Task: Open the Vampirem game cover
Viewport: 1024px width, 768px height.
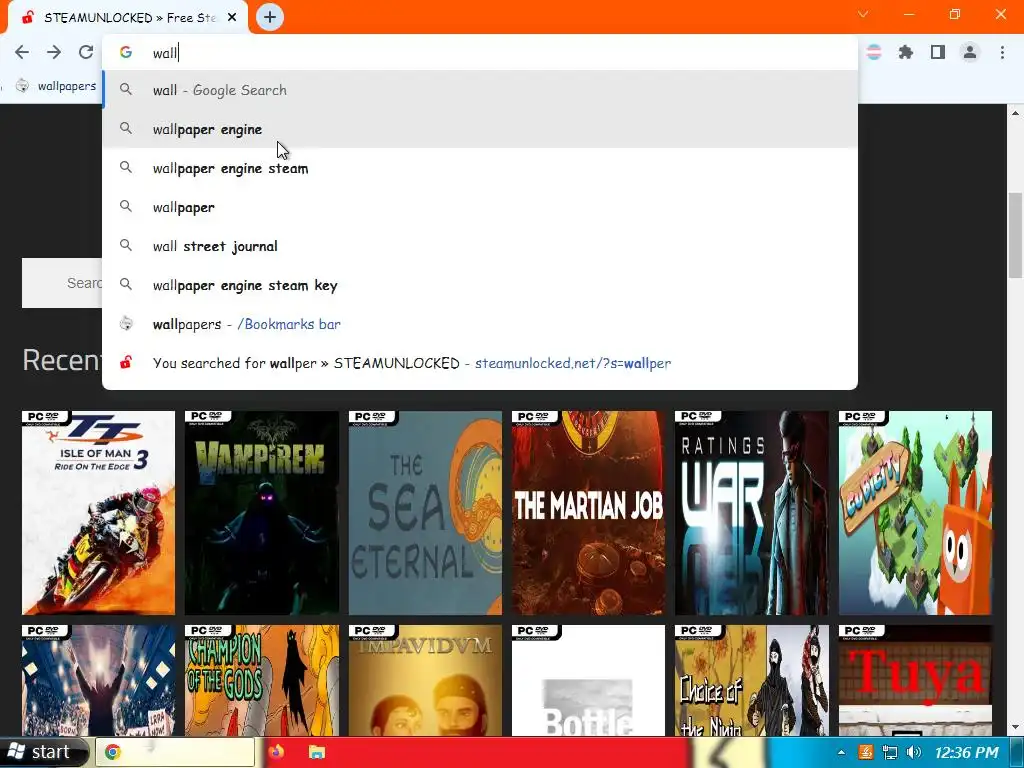Action: point(262,513)
